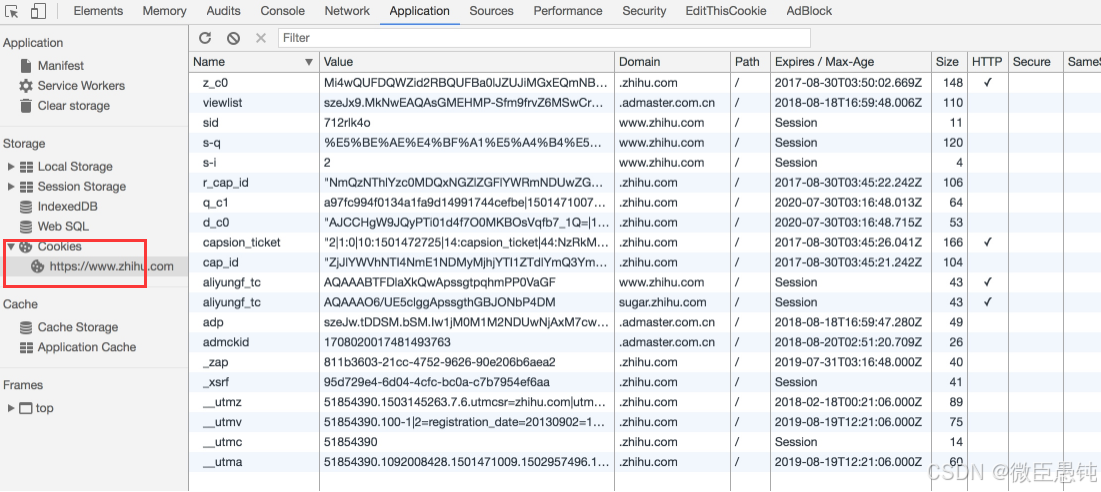1101x492 pixels.
Task: Sort by the Path column header
Action: (751, 62)
